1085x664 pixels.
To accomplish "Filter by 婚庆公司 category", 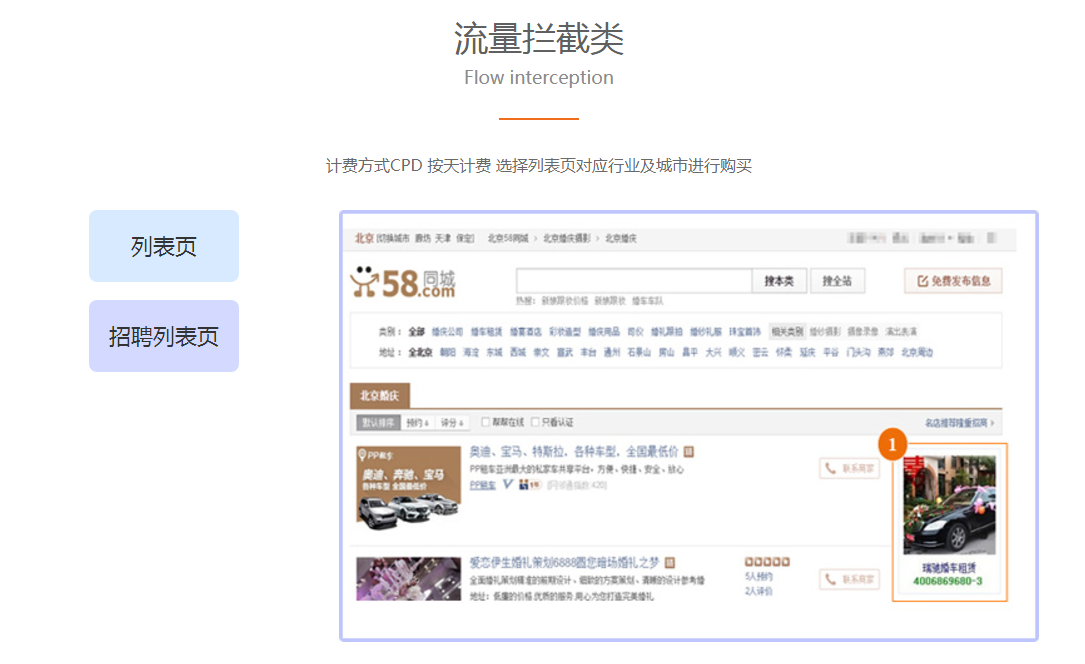I will point(448,332).
